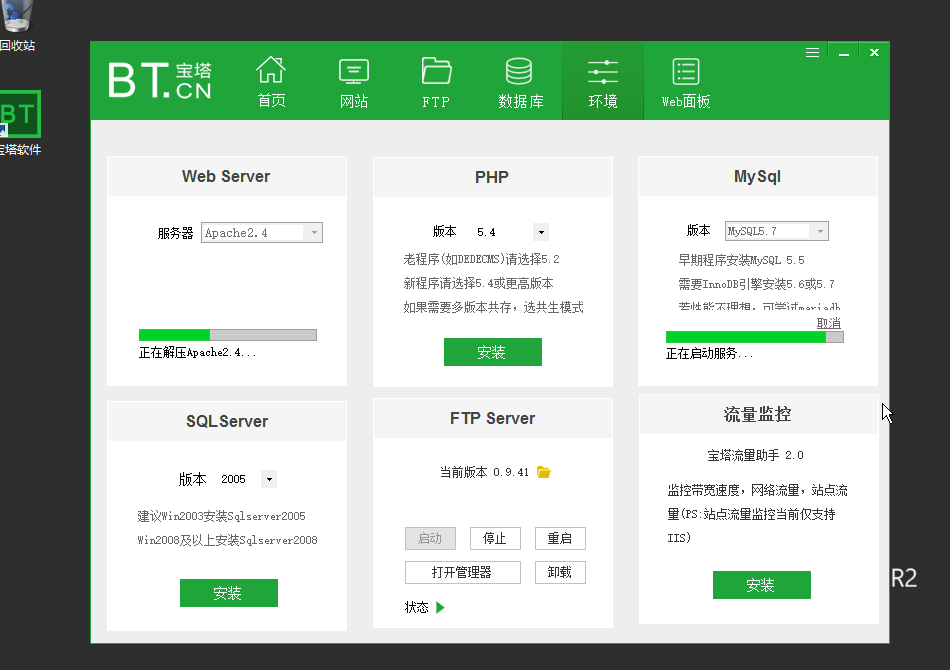Click the FTP Server 启动 button

coord(430,538)
